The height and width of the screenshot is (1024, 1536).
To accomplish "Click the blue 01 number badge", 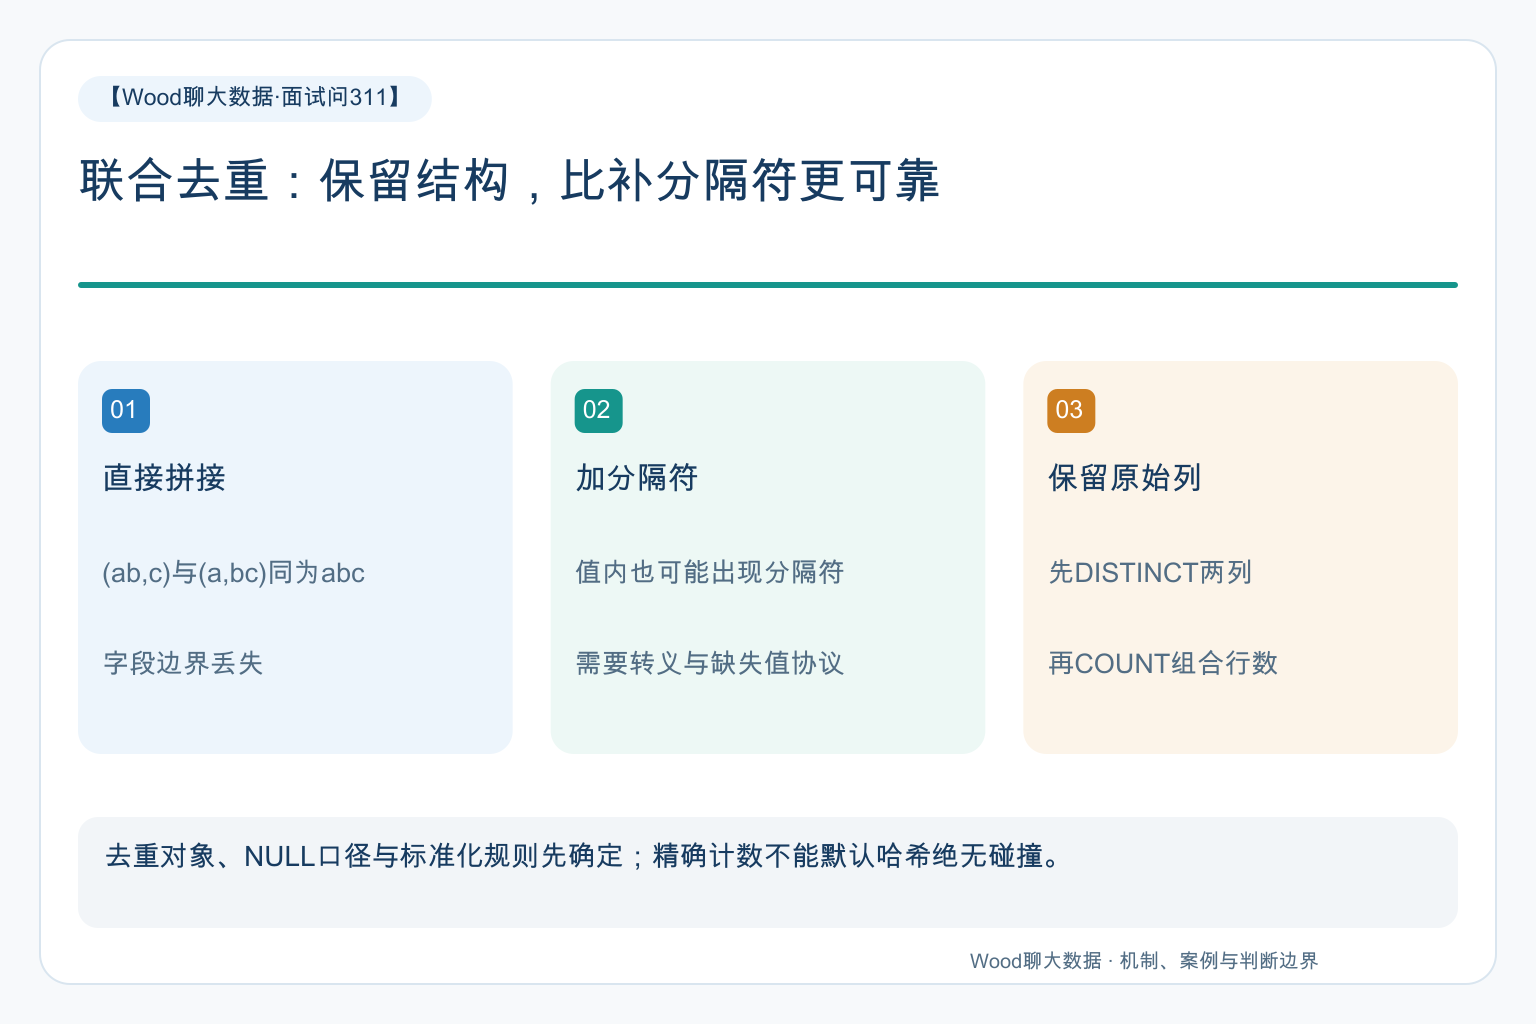I will [126, 410].
